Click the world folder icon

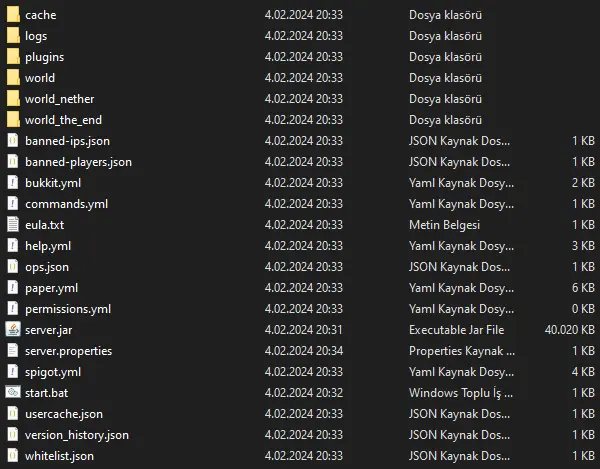click(13, 78)
